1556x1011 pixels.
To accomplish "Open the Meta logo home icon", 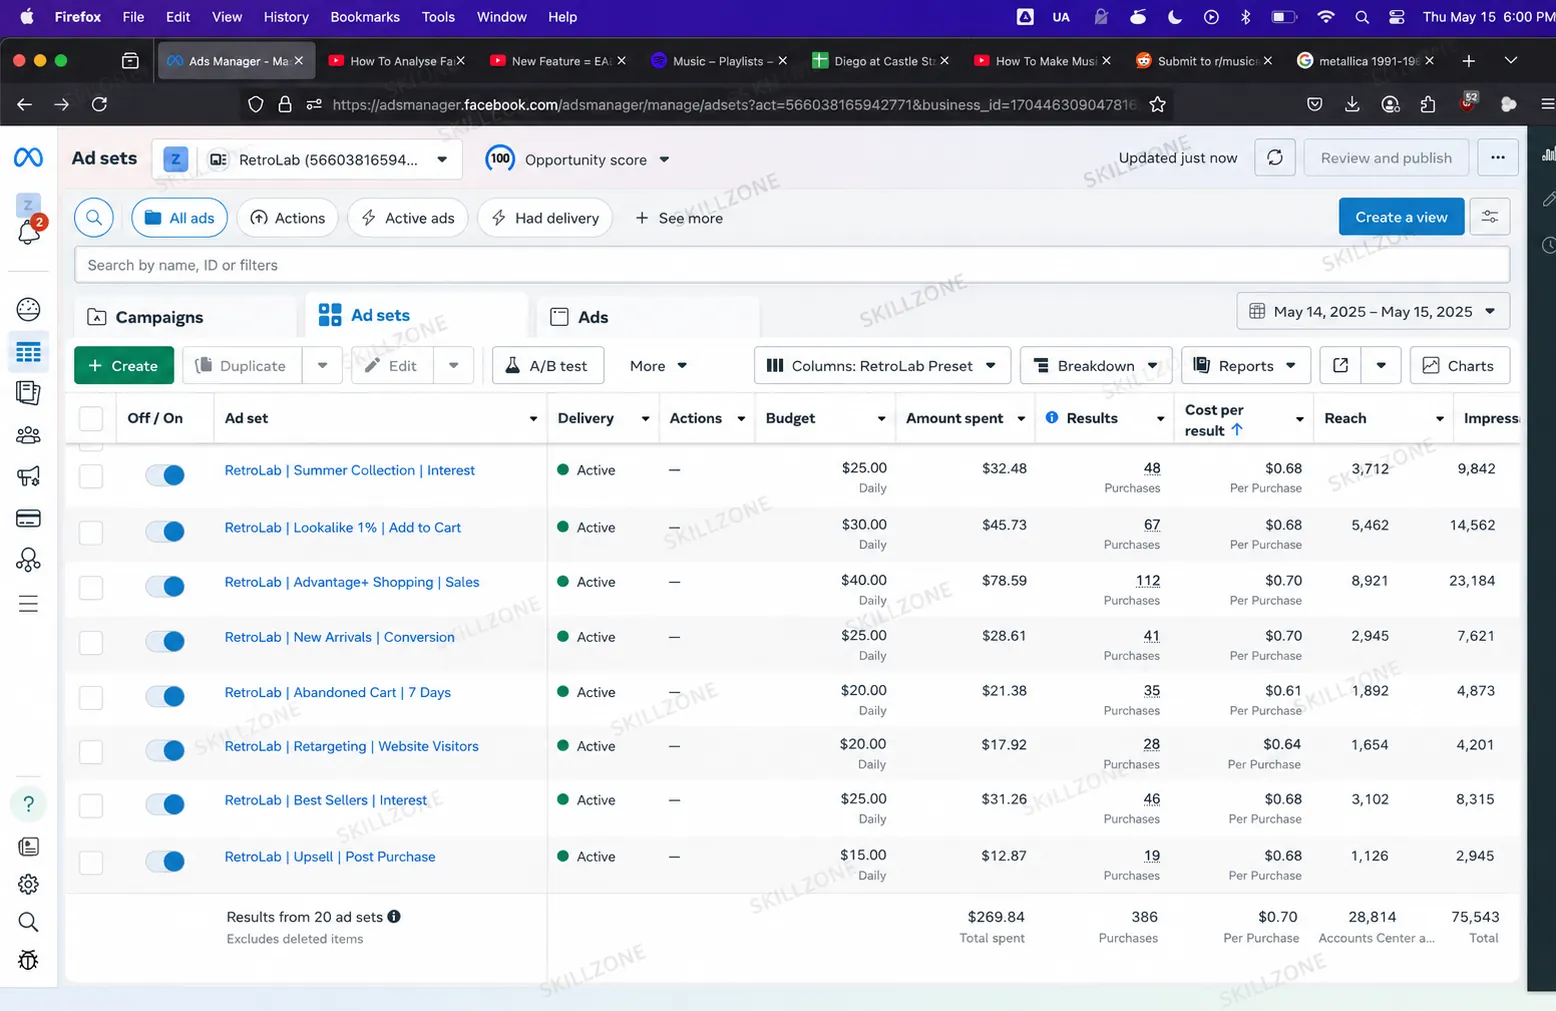I will pos(28,158).
